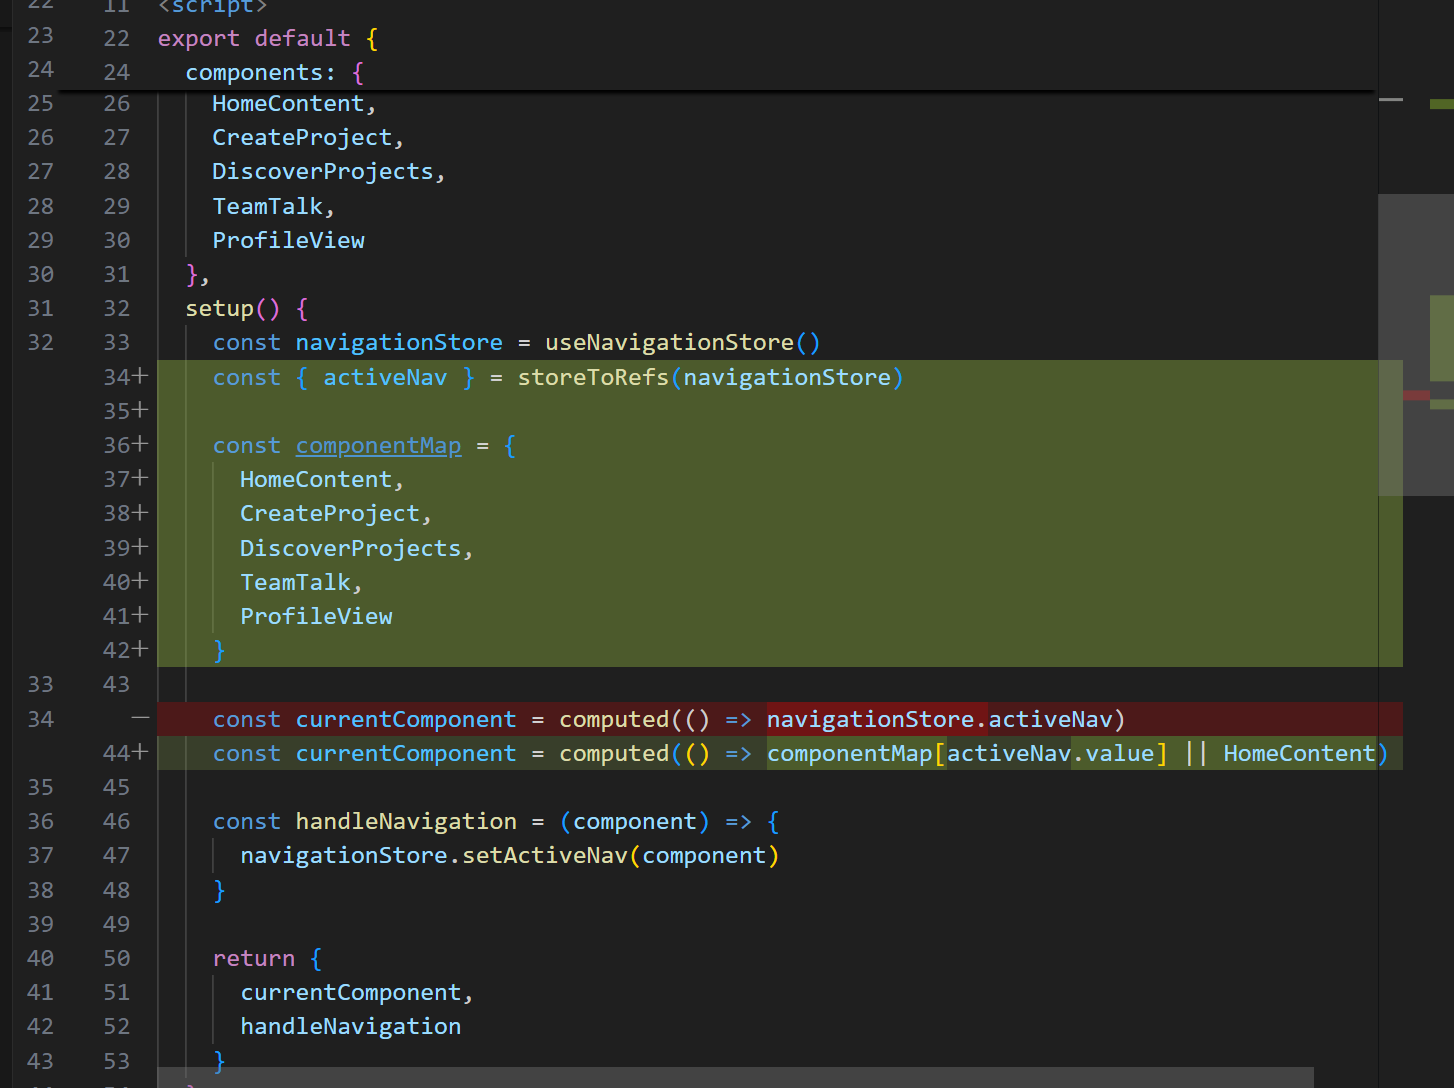Click 'ProfileView' on line 30
The image size is (1454, 1088).
(288, 240)
